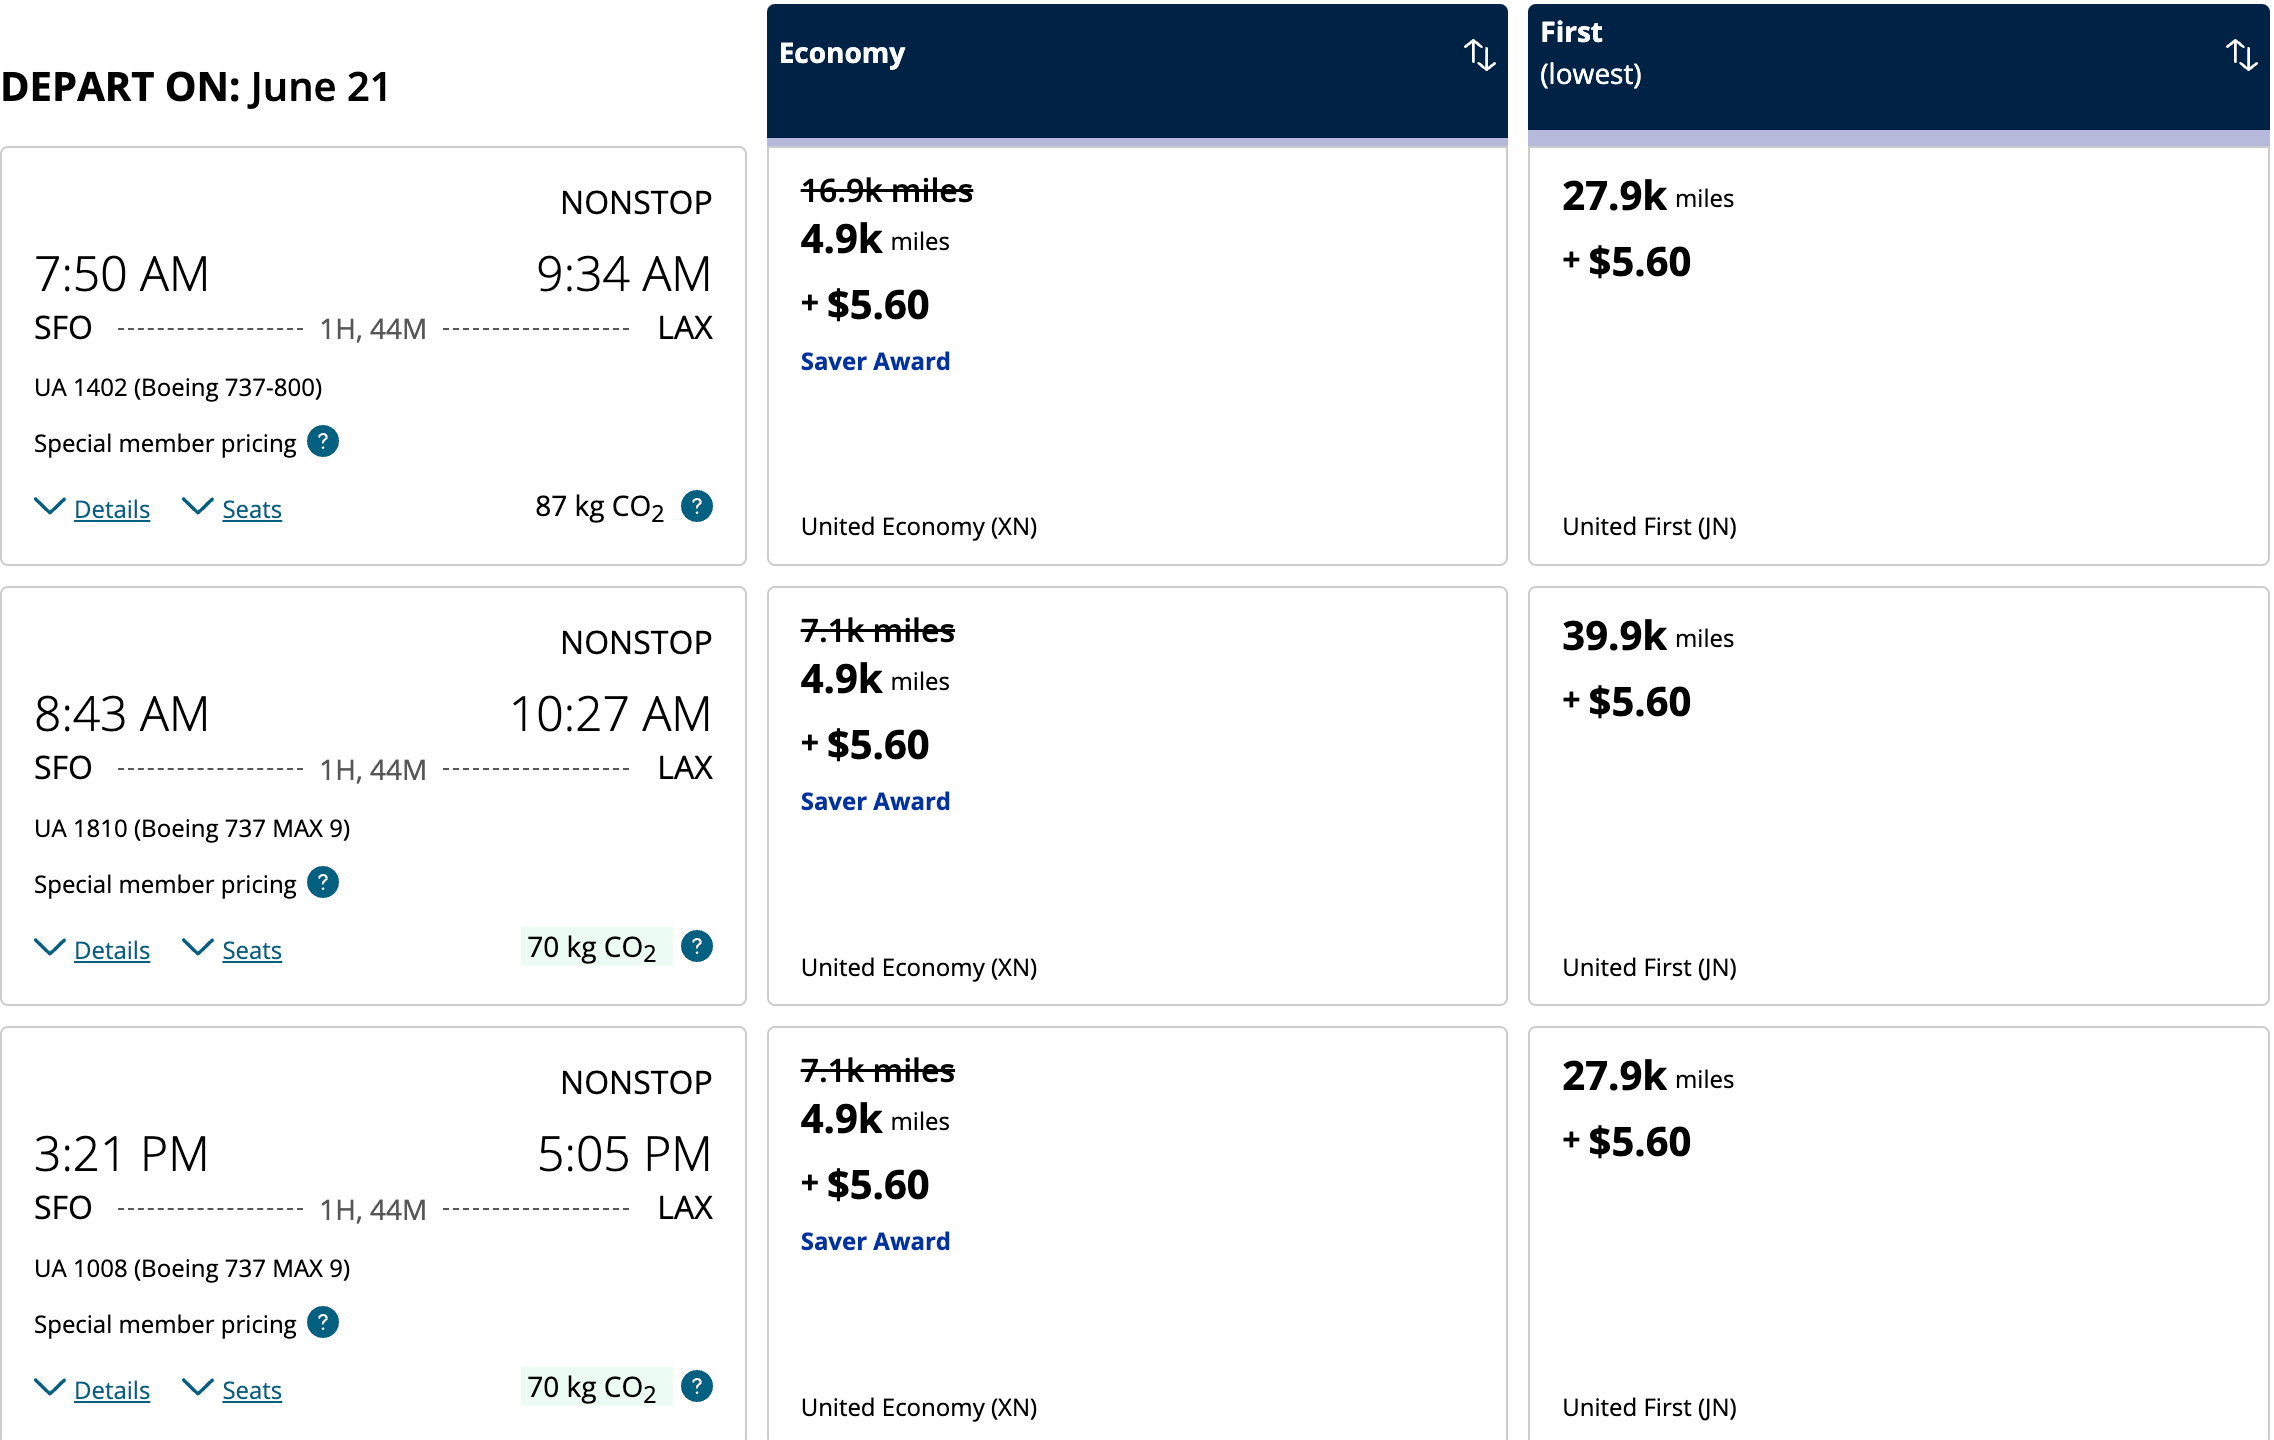Screen dimensions: 2274x1440
Task: Sort results by First class fare column
Action: point(2241,55)
